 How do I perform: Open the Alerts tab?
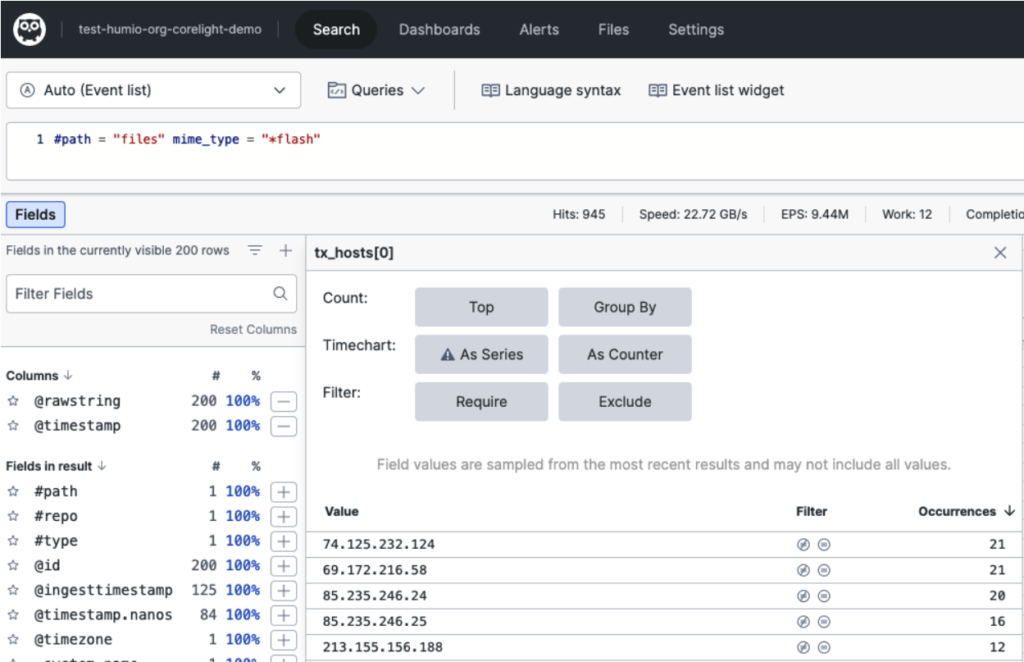539,29
